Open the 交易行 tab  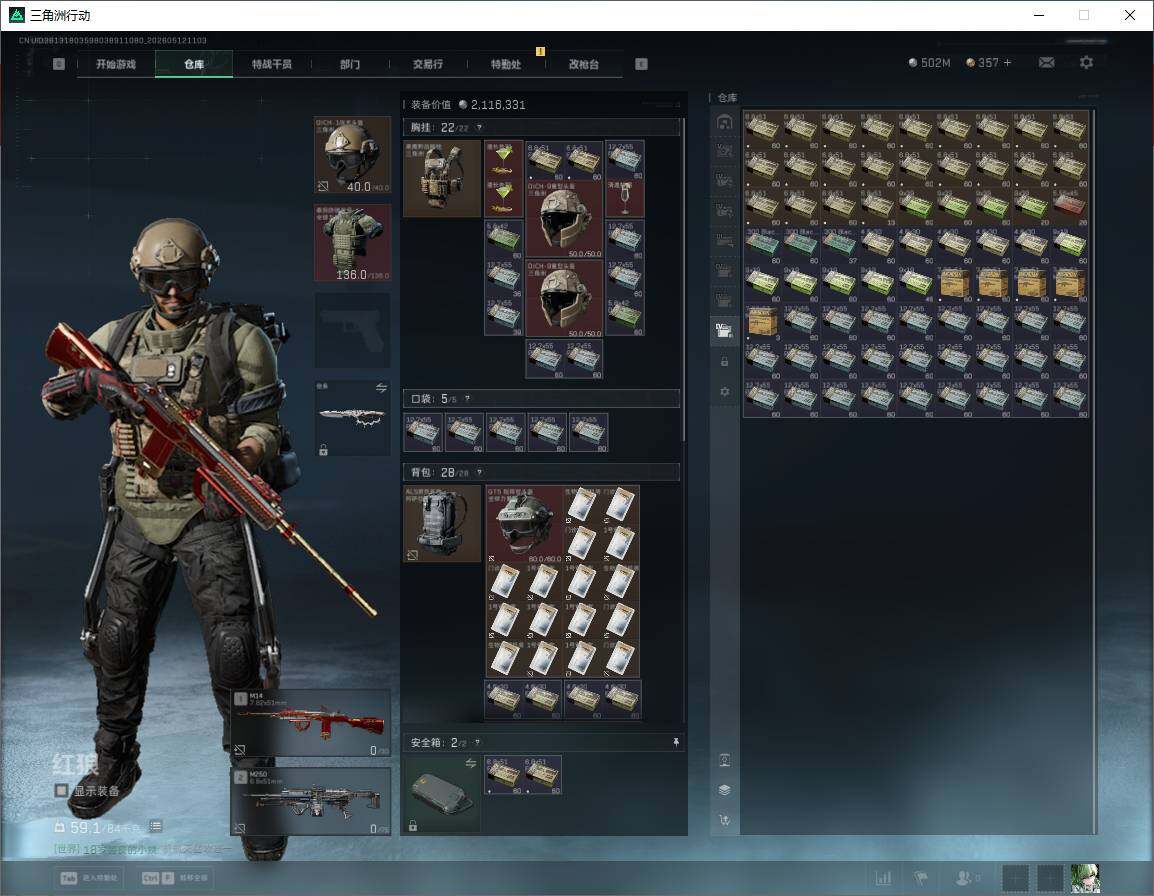[x=428, y=64]
